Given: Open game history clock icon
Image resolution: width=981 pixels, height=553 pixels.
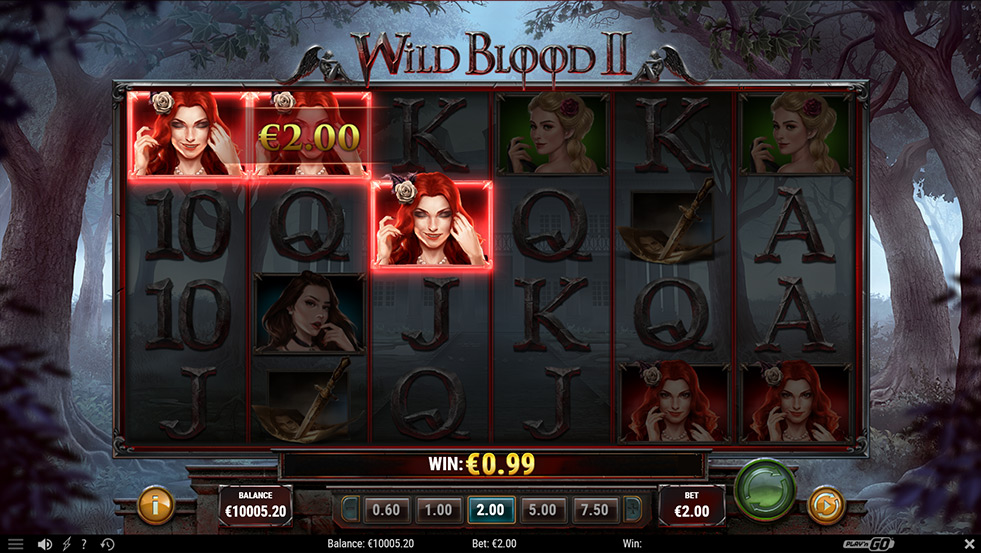Looking at the screenshot, I should (x=107, y=544).
